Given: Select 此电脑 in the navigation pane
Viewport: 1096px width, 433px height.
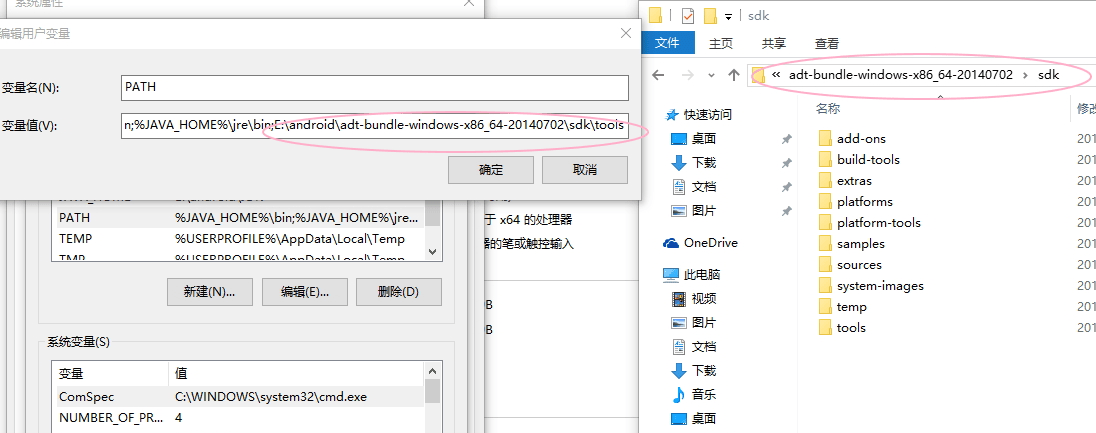Looking at the screenshot, I should pos(701,274).
